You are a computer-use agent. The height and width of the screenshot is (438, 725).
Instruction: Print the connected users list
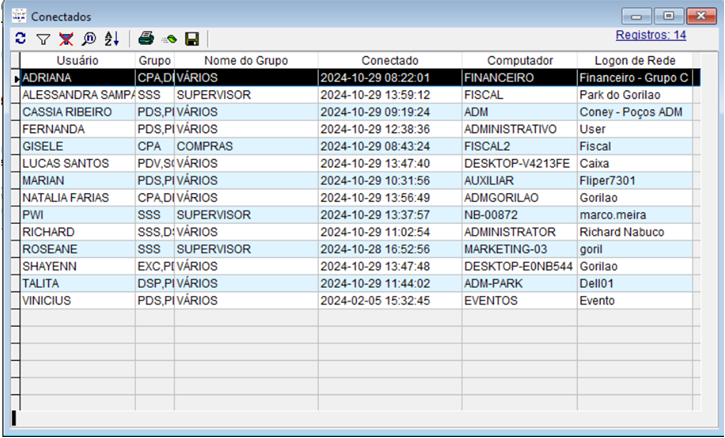(x=146, y=39)
